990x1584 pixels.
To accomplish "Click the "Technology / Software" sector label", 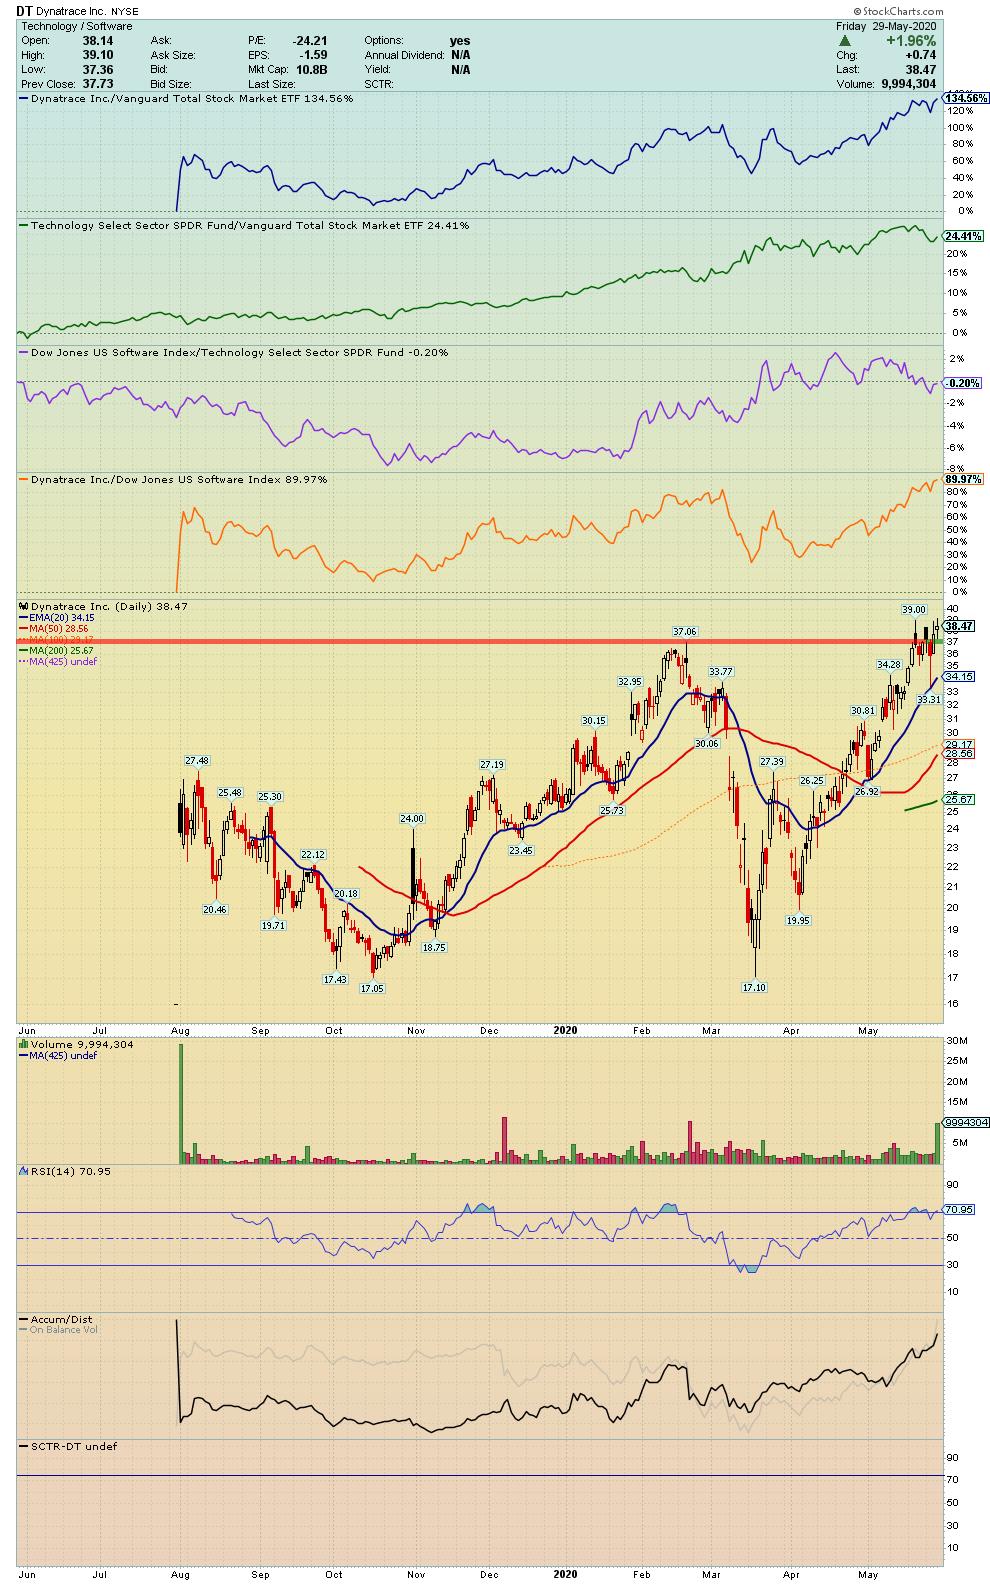I will (76, 26).
